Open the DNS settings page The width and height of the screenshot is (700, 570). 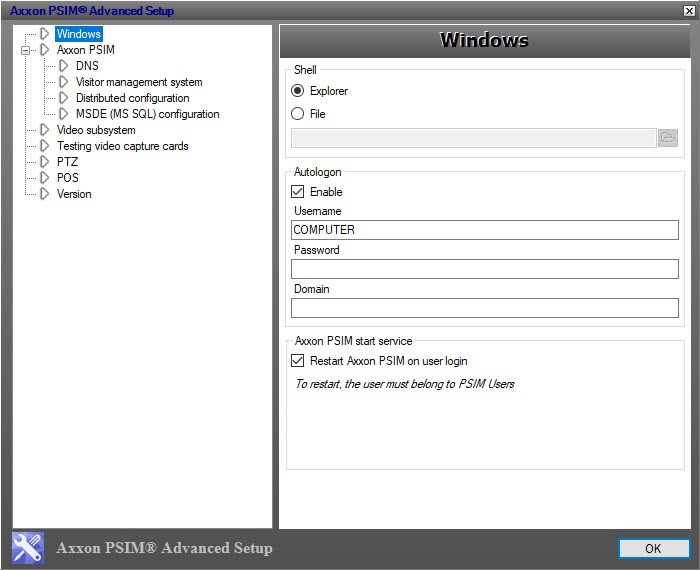pos(87,66)
